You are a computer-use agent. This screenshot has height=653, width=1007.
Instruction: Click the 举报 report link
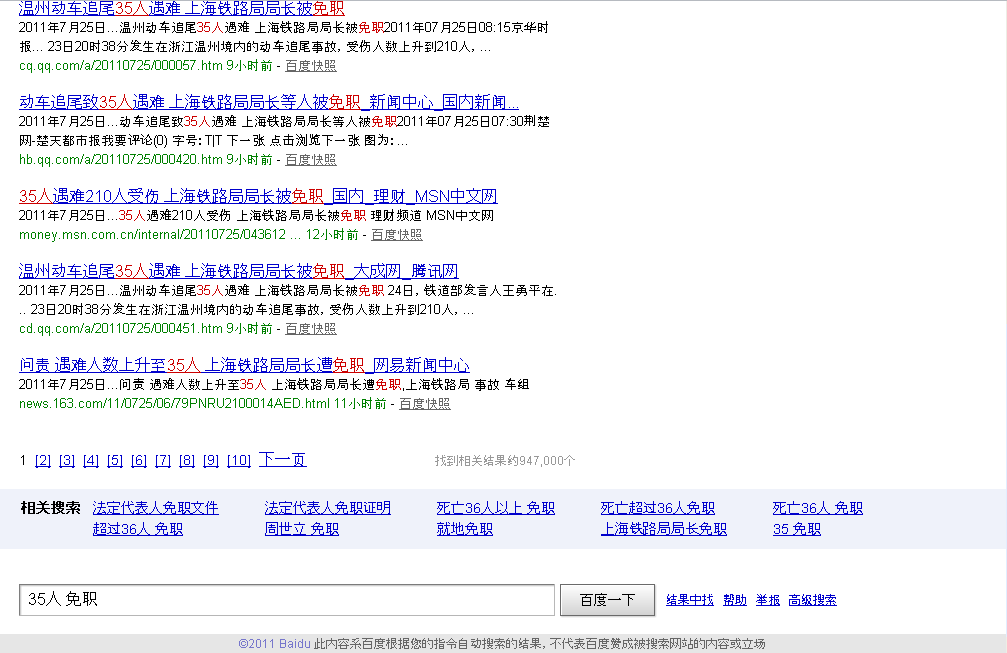pyautogui.click(x=768, y=600)
